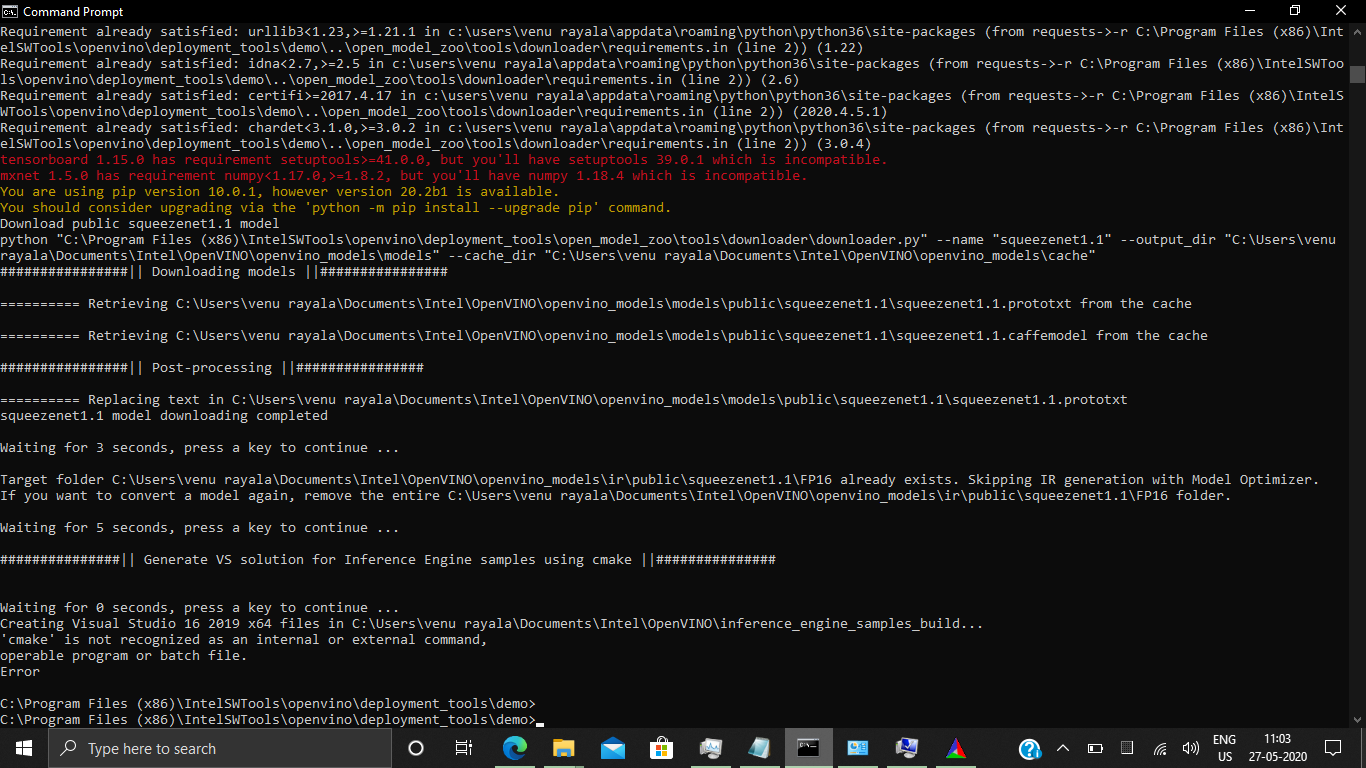Click the squeezenet1.1.caffemodel retrieving line
The image size is (1366, 768).
(x=604, y=336)
